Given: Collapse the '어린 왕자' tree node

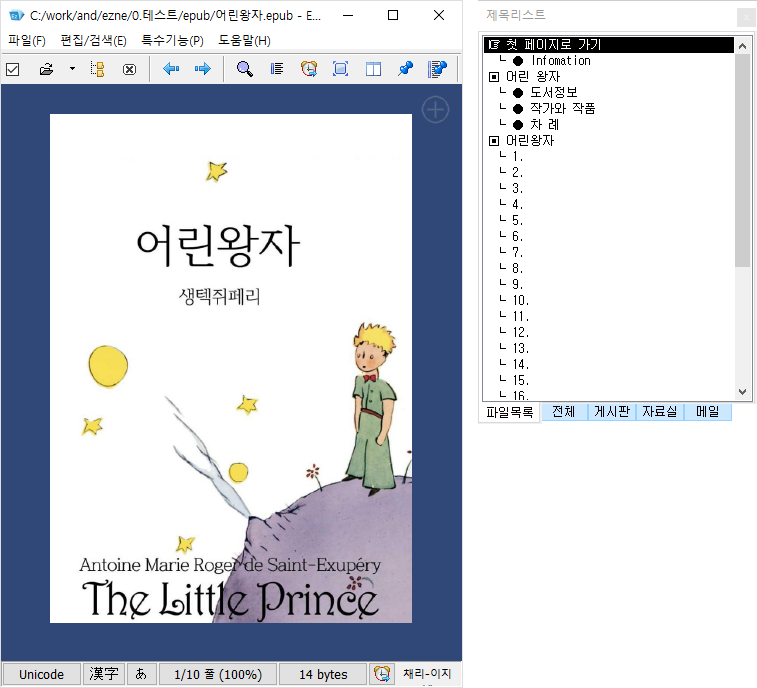Looking at the screenshot, I should pyautogui.click(x=493, y=77).
